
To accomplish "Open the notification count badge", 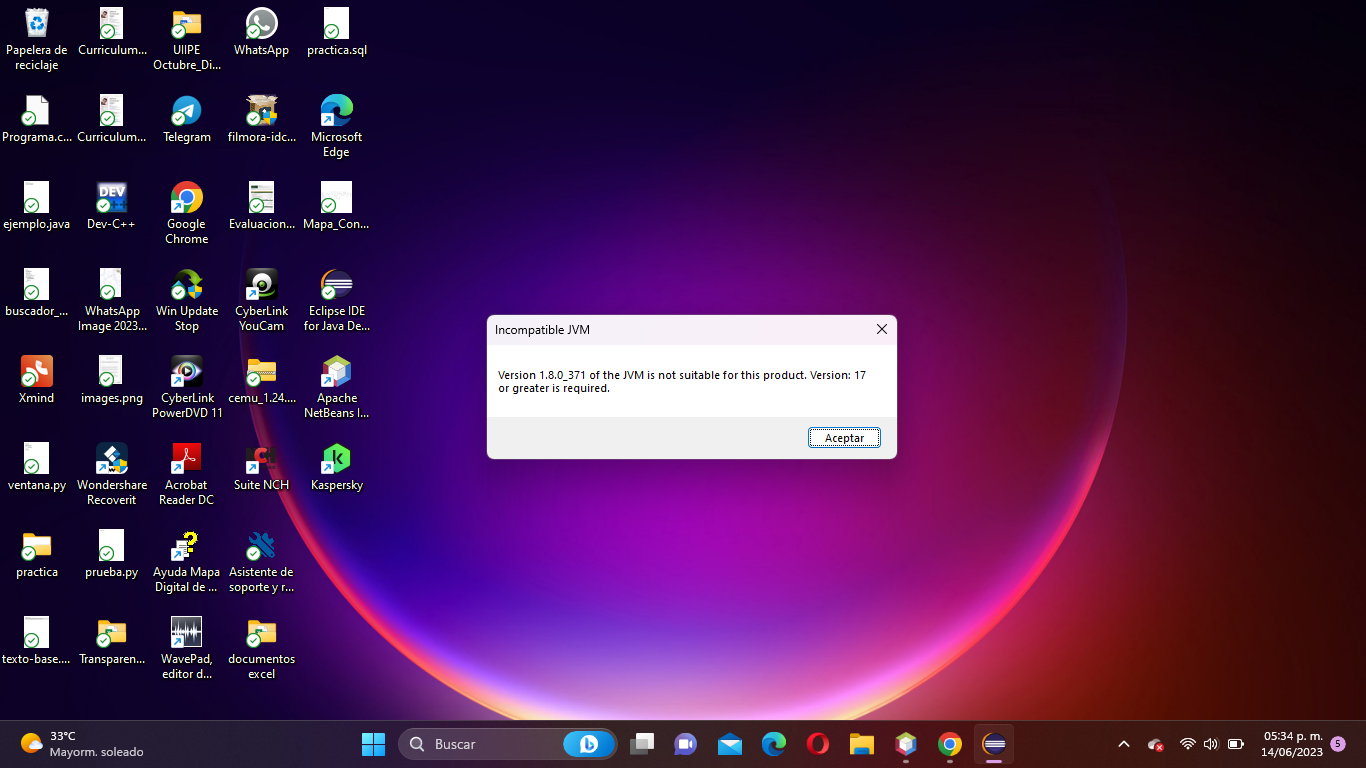I will click(1338, 744).
